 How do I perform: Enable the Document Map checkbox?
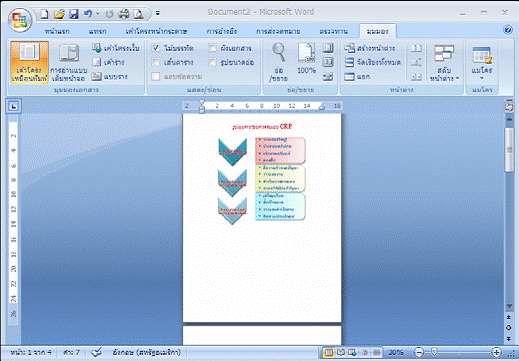coord(212,48)
